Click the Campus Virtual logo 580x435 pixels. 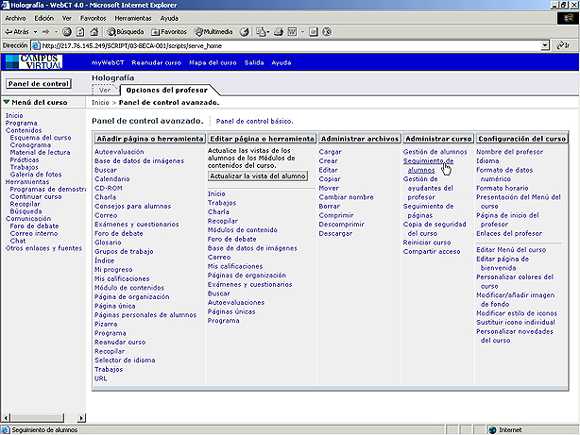tap(34, 62)
